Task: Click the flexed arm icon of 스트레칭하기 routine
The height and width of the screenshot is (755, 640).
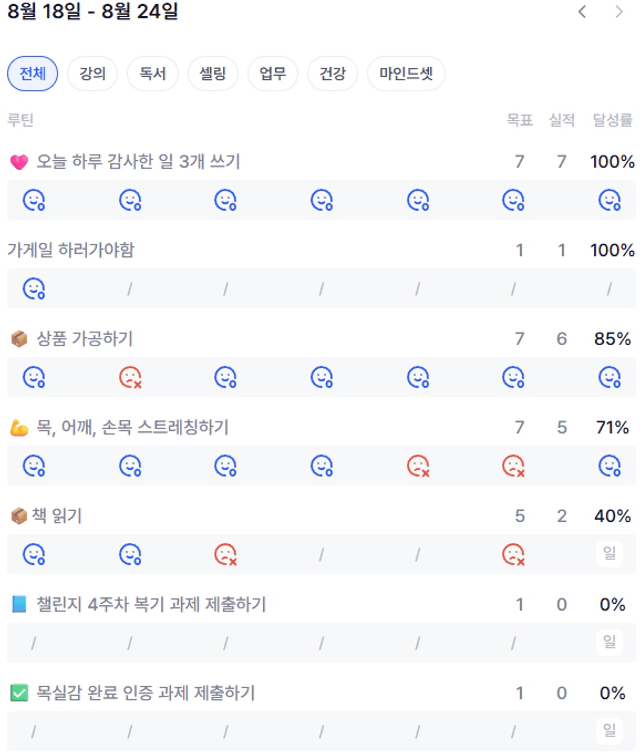Action: [19, 428]
